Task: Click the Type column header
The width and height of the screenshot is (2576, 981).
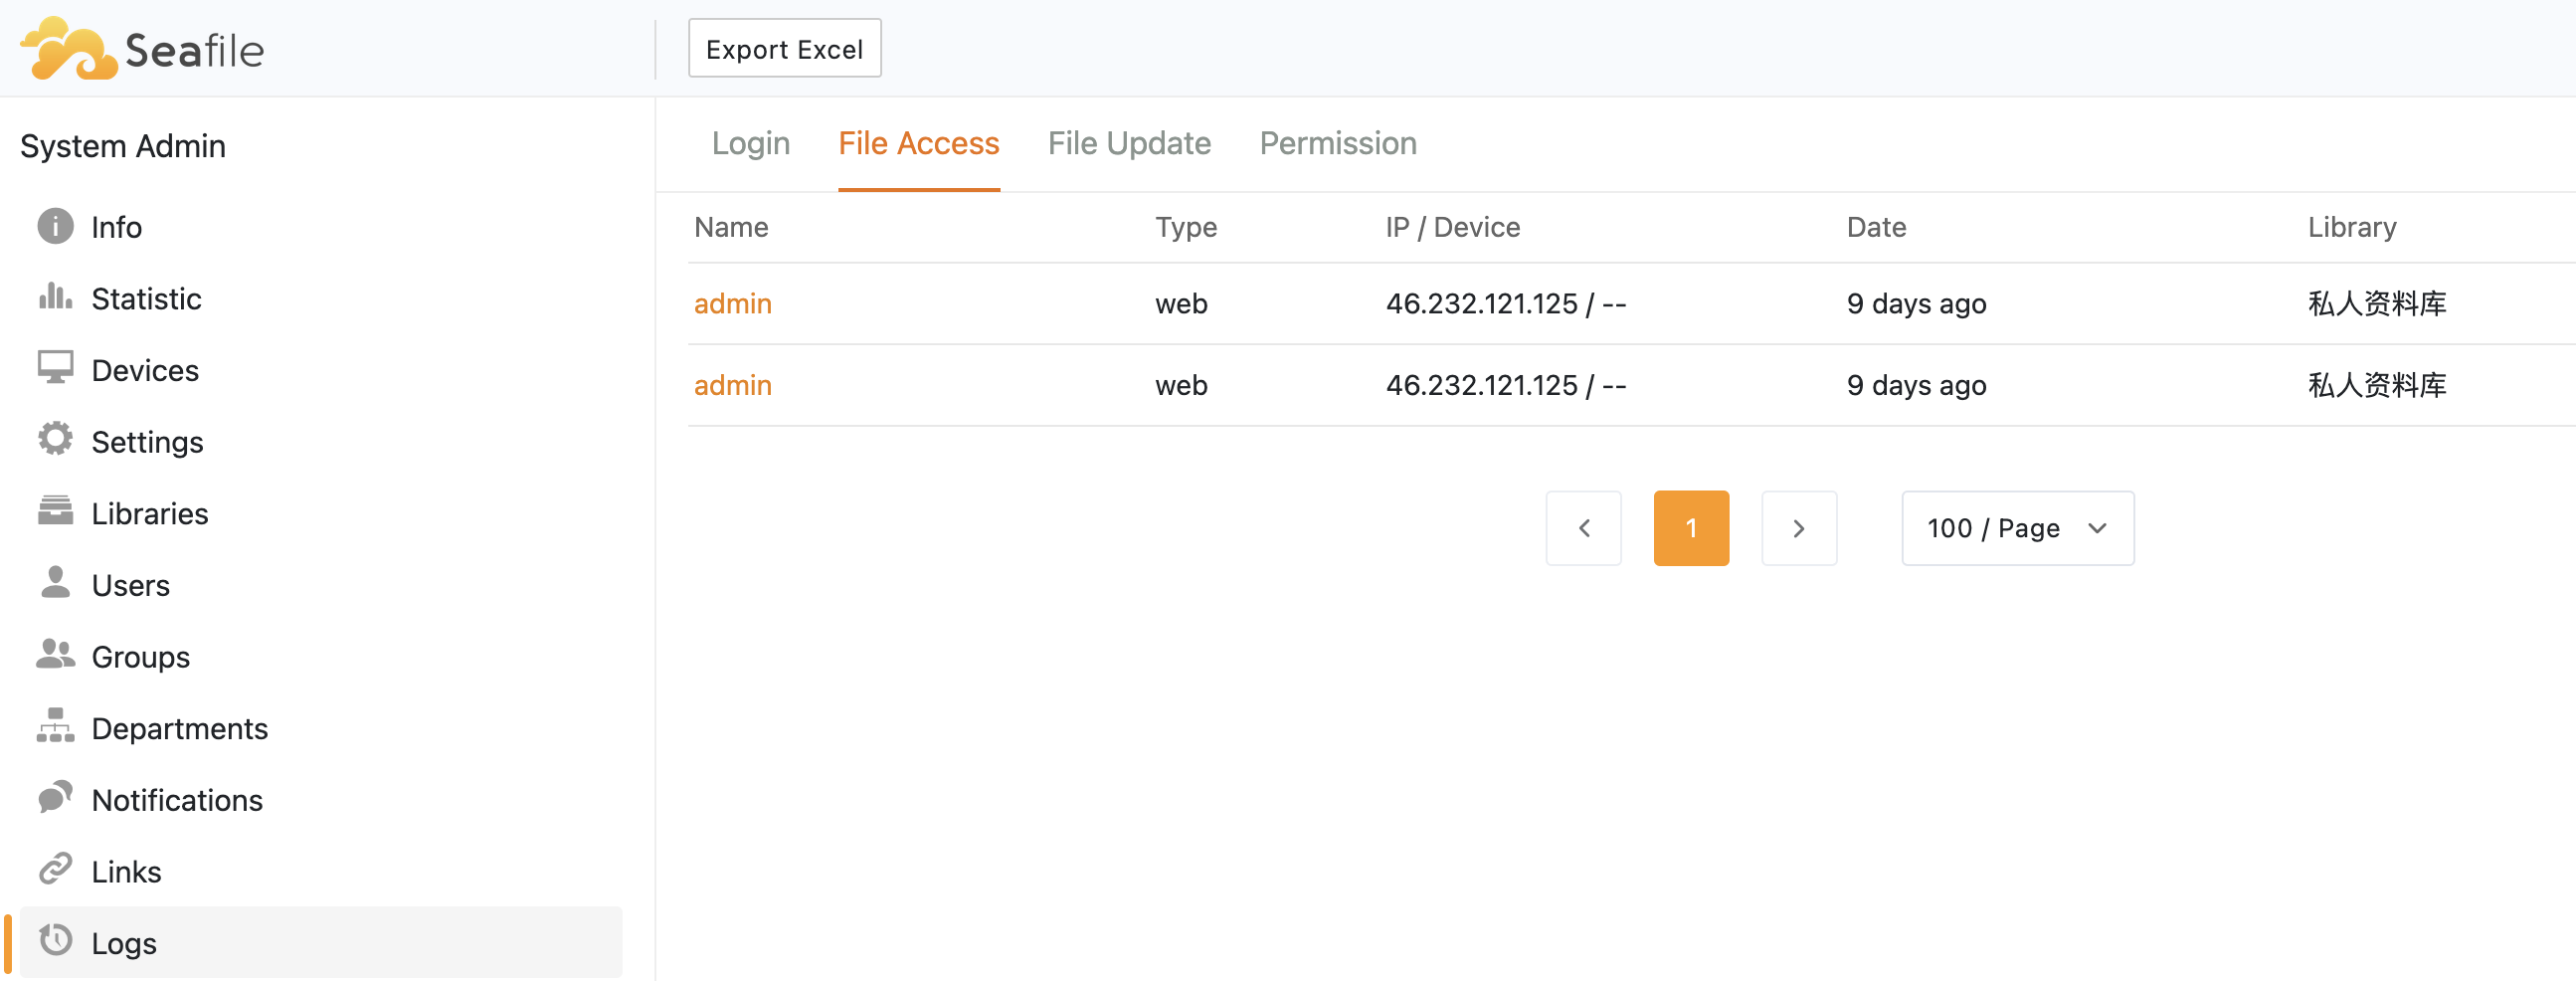Action: [1186, 228]
